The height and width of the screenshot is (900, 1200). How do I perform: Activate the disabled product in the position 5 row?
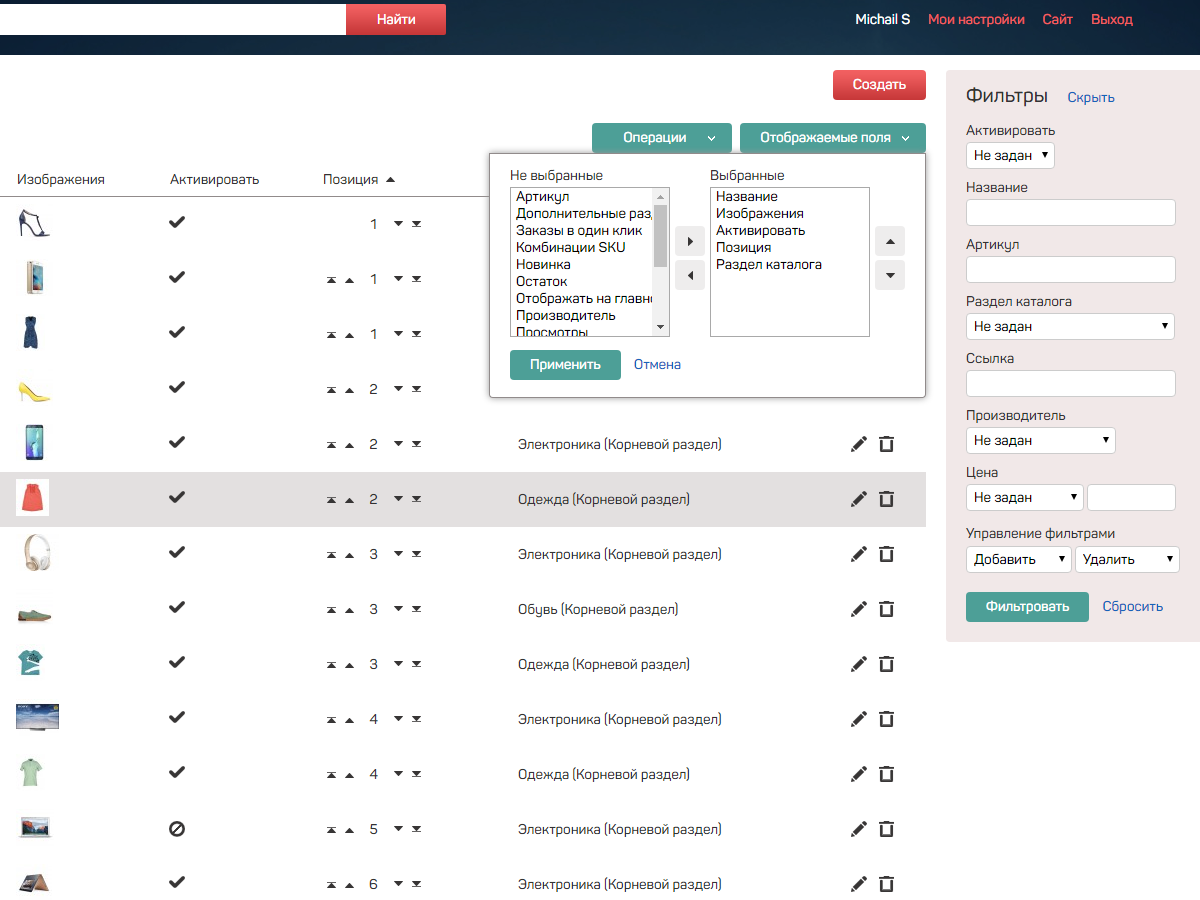(177, 829)
